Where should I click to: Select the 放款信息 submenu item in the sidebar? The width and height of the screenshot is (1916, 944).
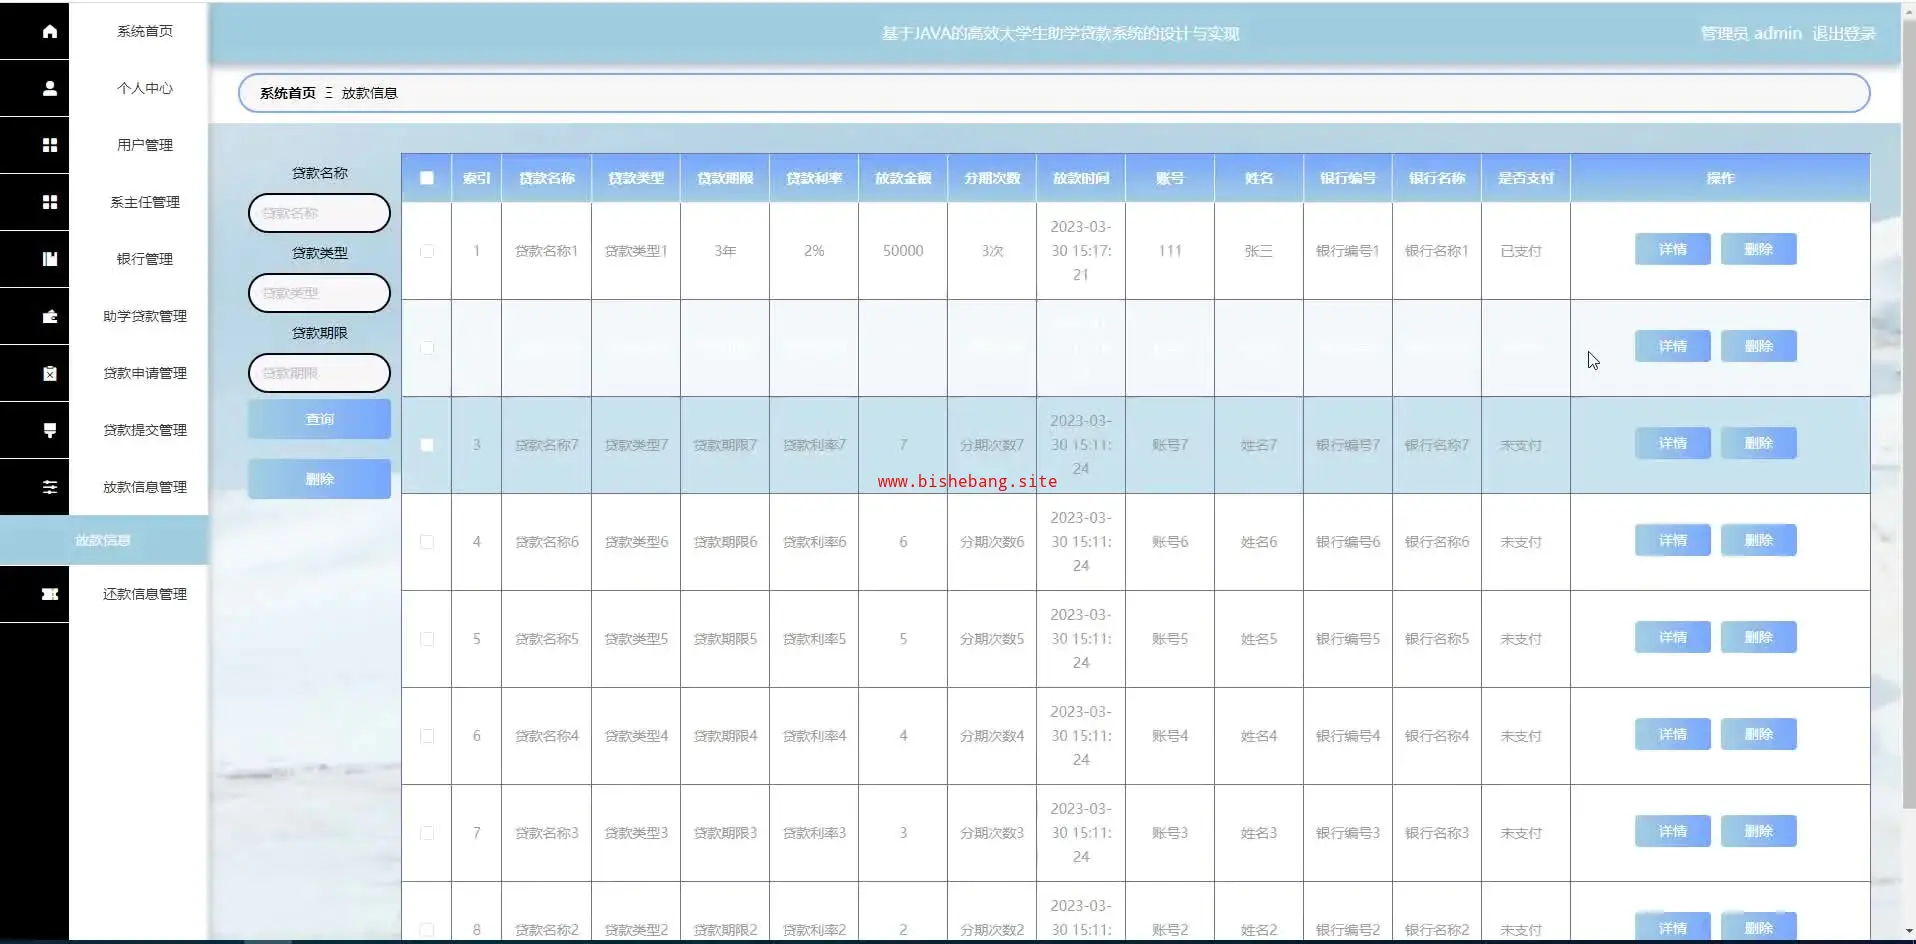pos(104,540)
